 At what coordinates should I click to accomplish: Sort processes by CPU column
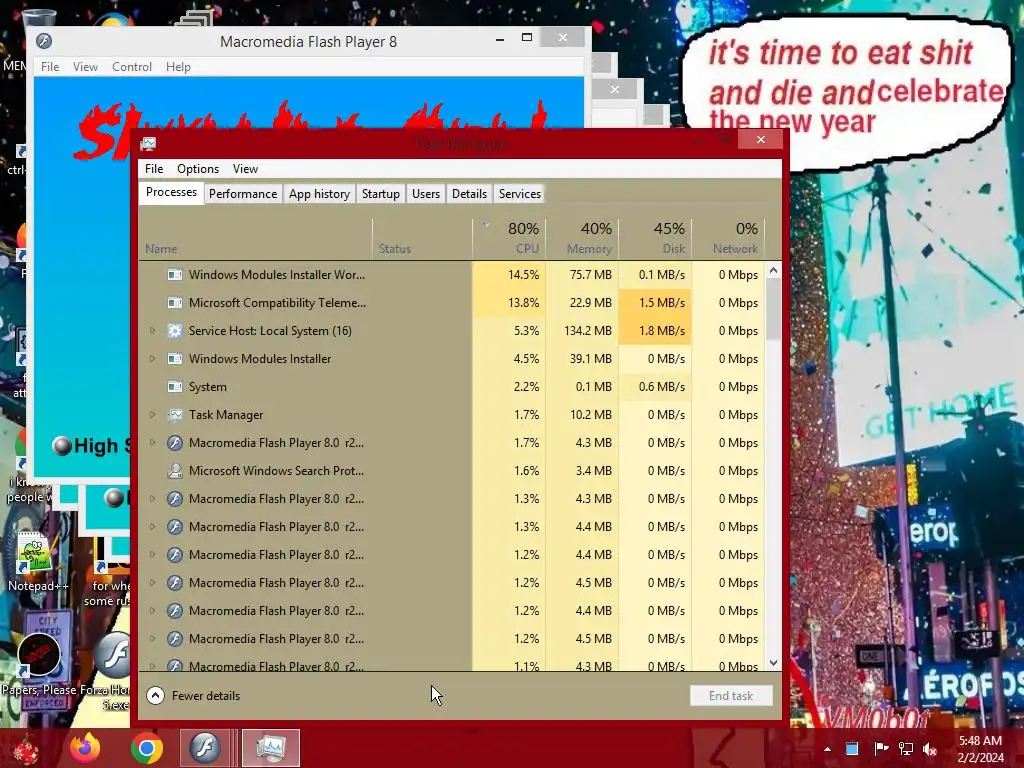[x=509, y=238]
